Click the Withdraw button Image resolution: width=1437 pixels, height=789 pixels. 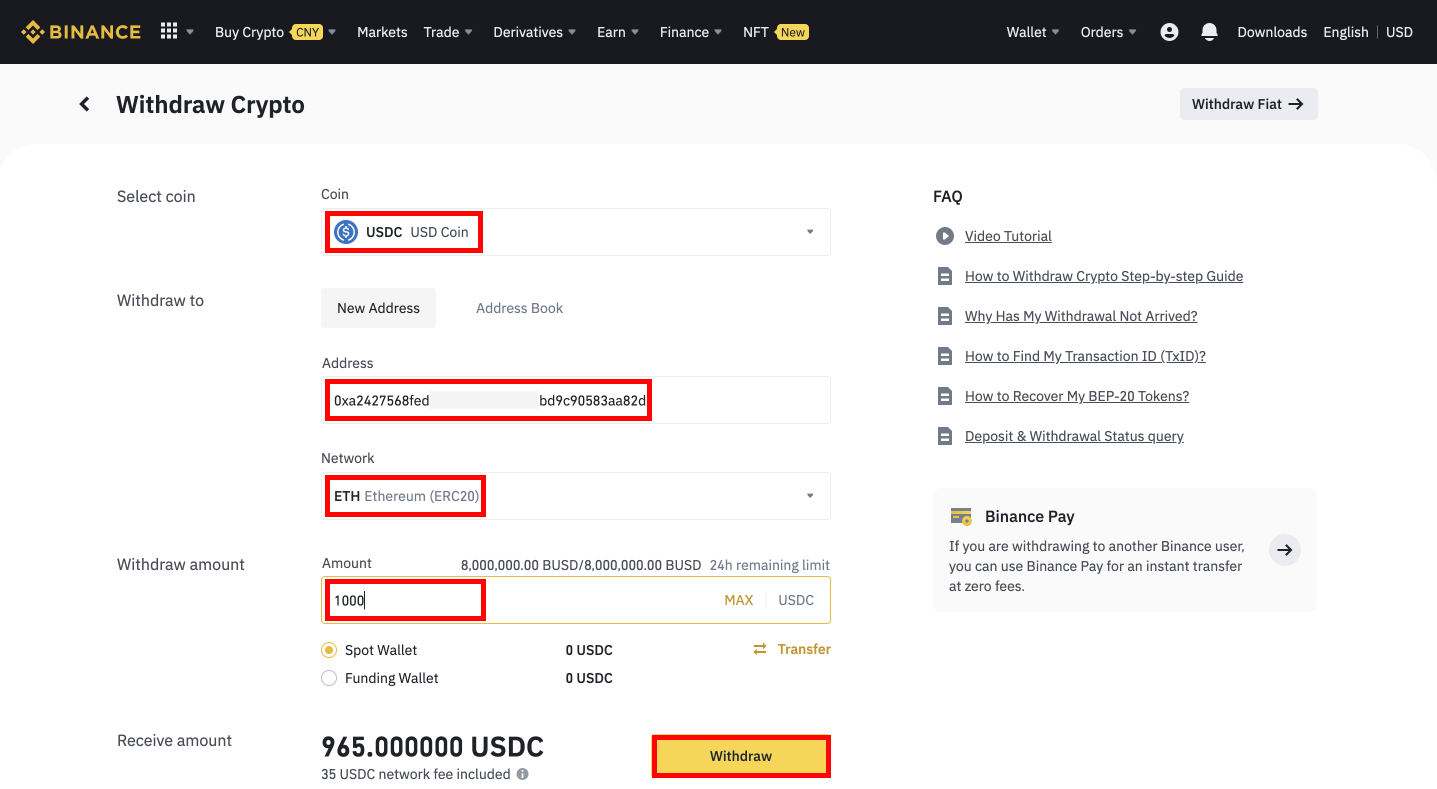pos(740,756)
